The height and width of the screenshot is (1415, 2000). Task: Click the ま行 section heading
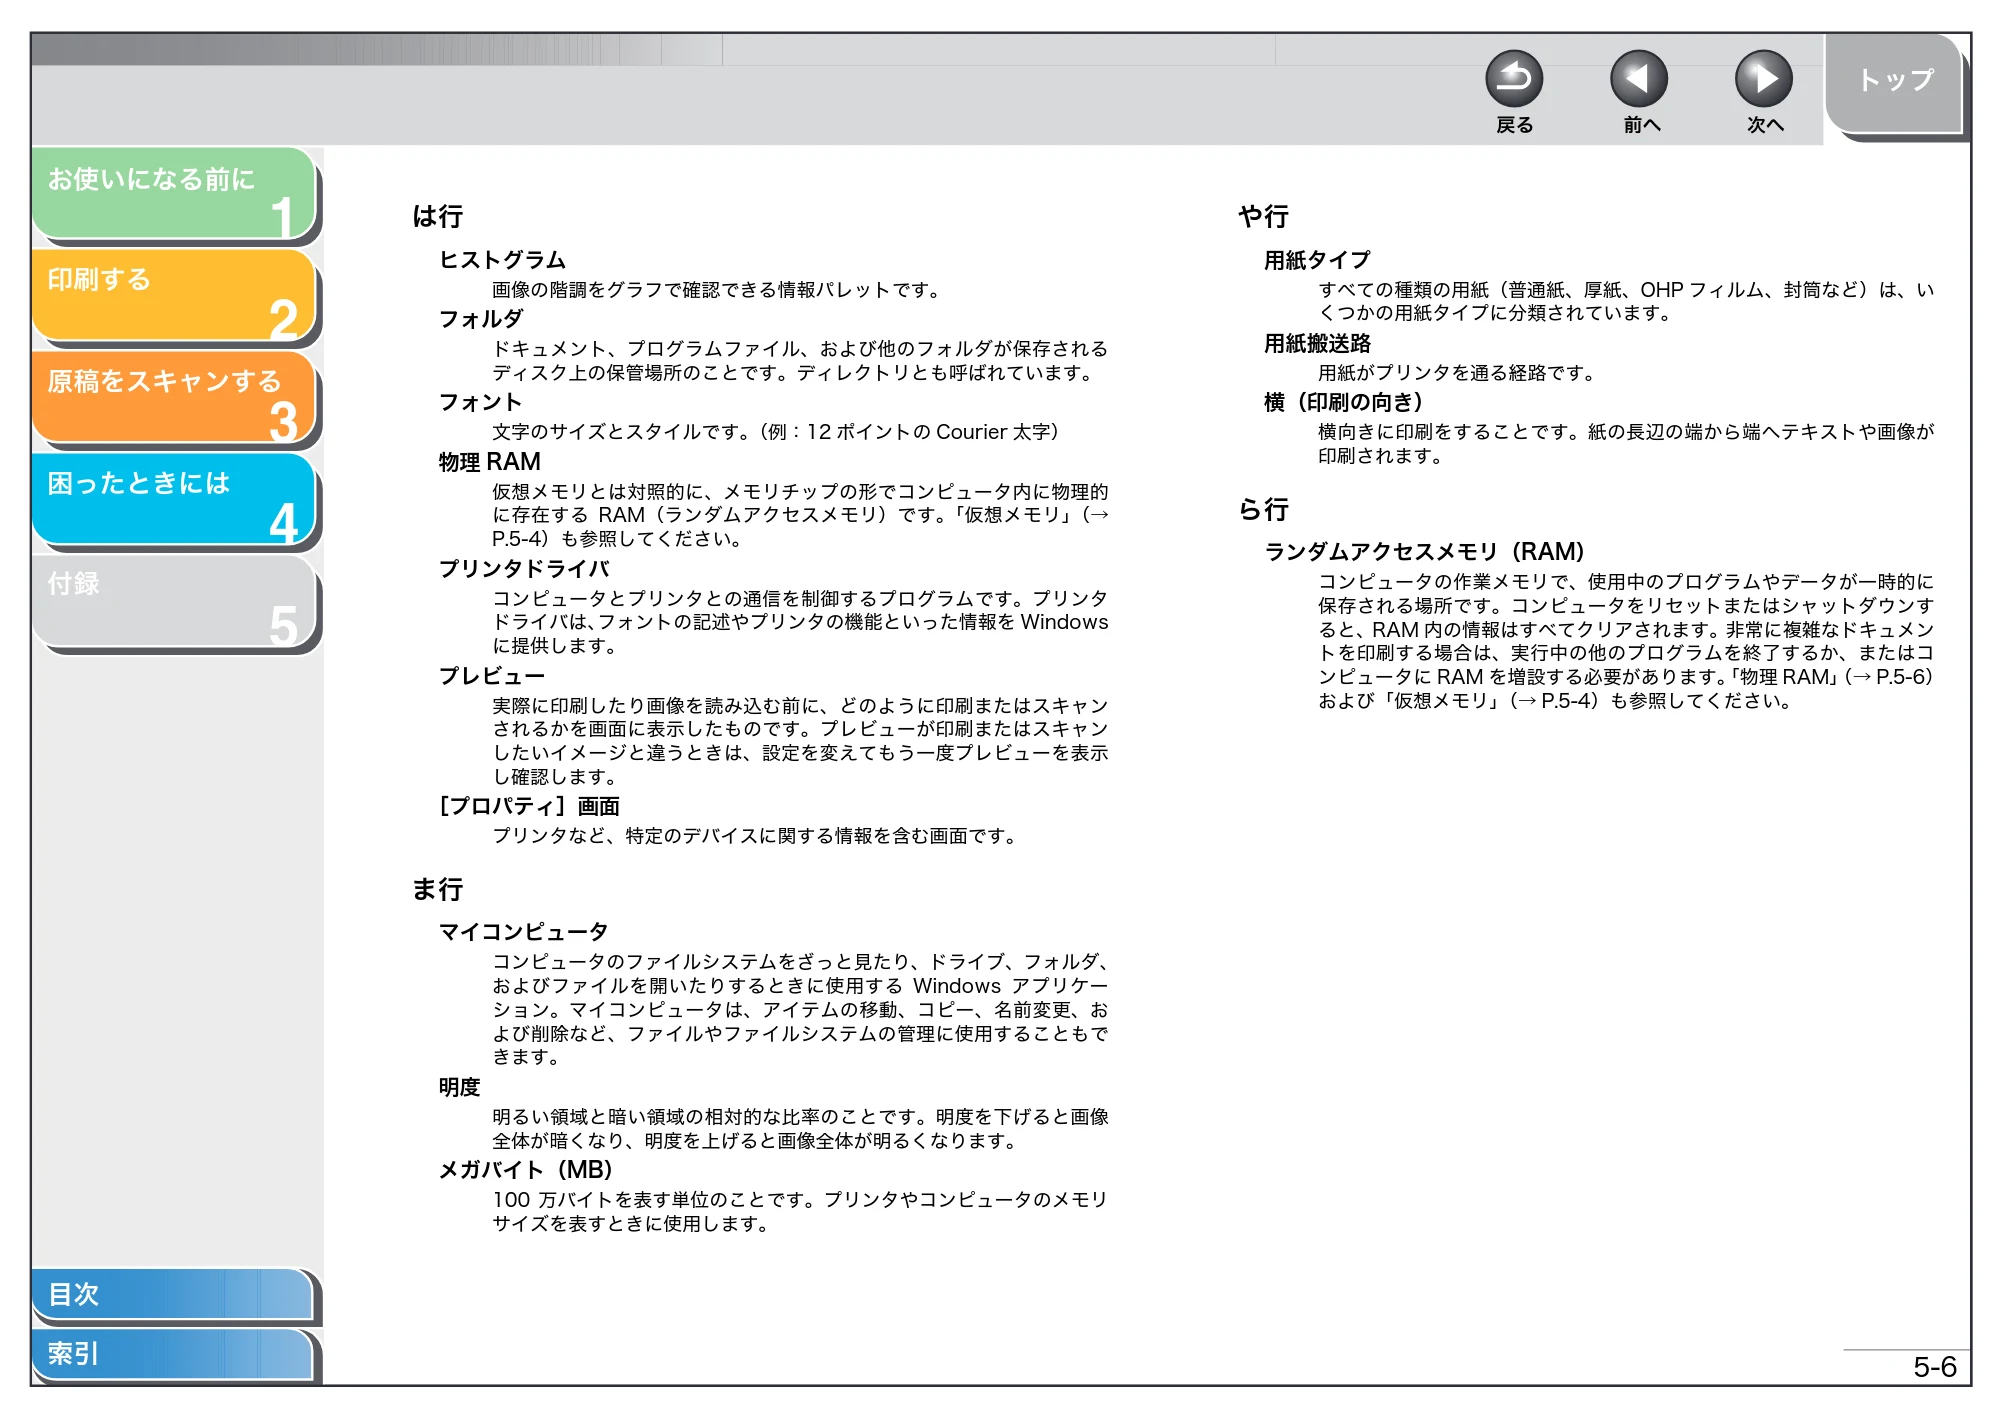click(x=438, y=889)
